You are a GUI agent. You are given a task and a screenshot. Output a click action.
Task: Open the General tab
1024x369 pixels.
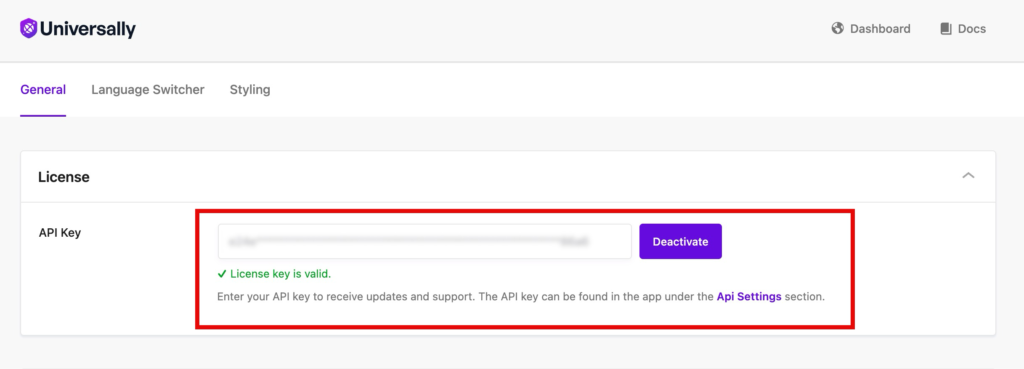point(43,89)
